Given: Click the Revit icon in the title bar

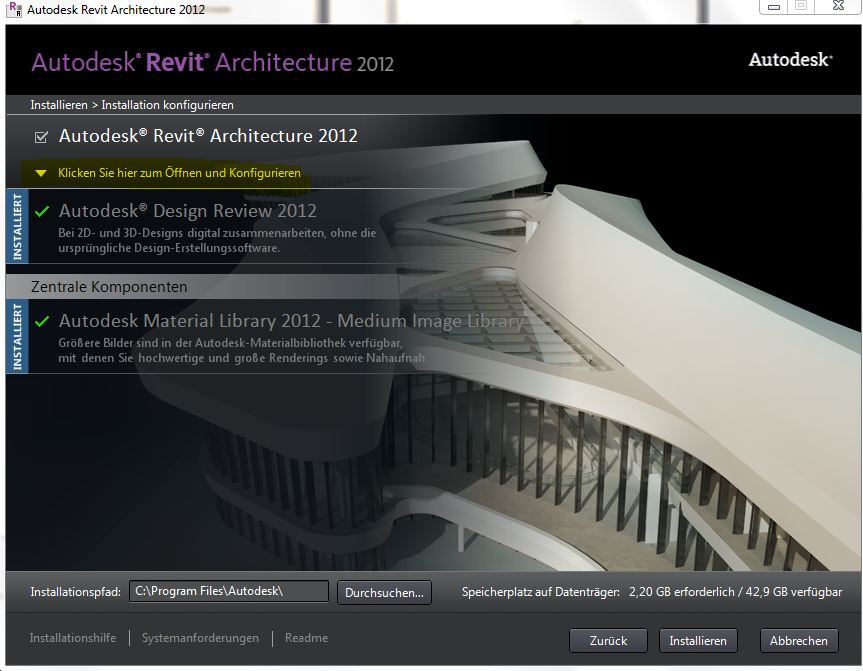Looking at the screenshot, I should tap(14, 9).
